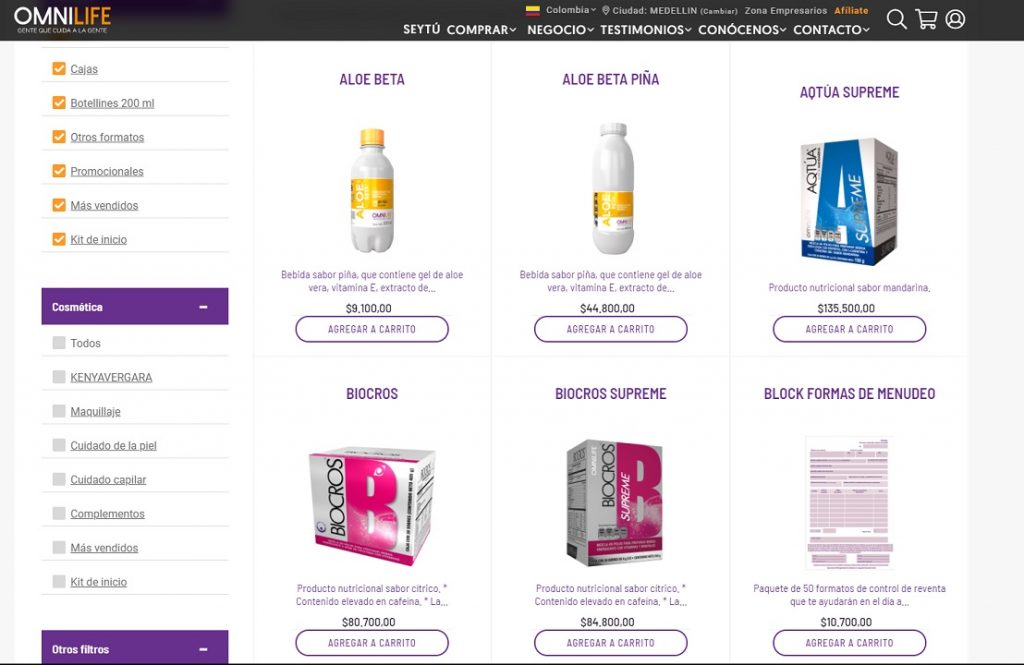Click the Omnilife logo
1024x665 pixels.
click(63, 20)
